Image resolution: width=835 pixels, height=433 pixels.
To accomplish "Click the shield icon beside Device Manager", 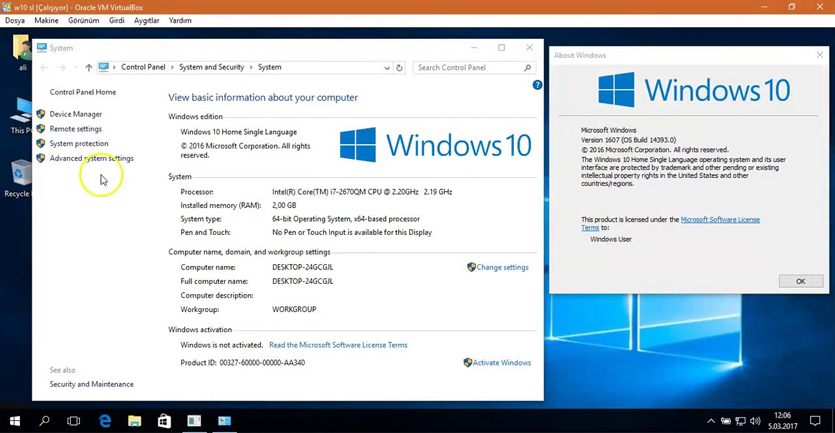I will tap(41, 114).
